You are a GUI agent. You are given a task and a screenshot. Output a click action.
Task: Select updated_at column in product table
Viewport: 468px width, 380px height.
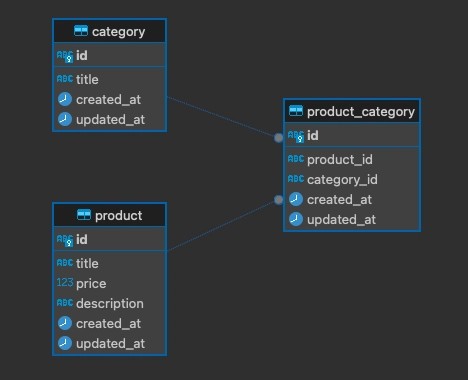coord(110,343)
